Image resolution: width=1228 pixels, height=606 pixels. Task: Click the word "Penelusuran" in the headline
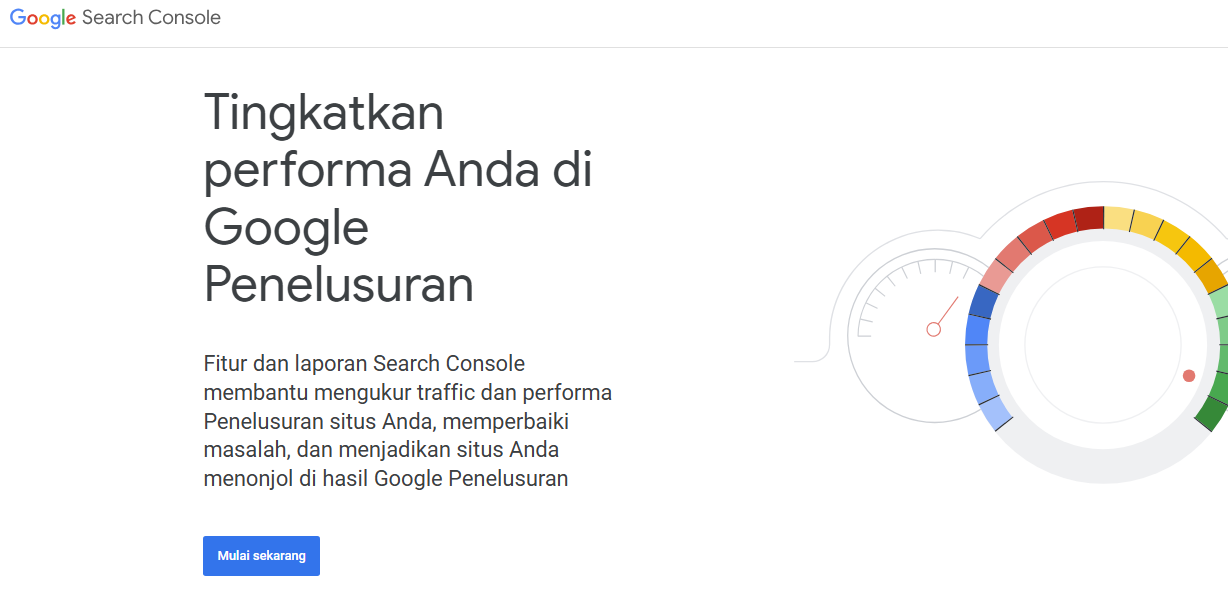(x=339, y=285)
